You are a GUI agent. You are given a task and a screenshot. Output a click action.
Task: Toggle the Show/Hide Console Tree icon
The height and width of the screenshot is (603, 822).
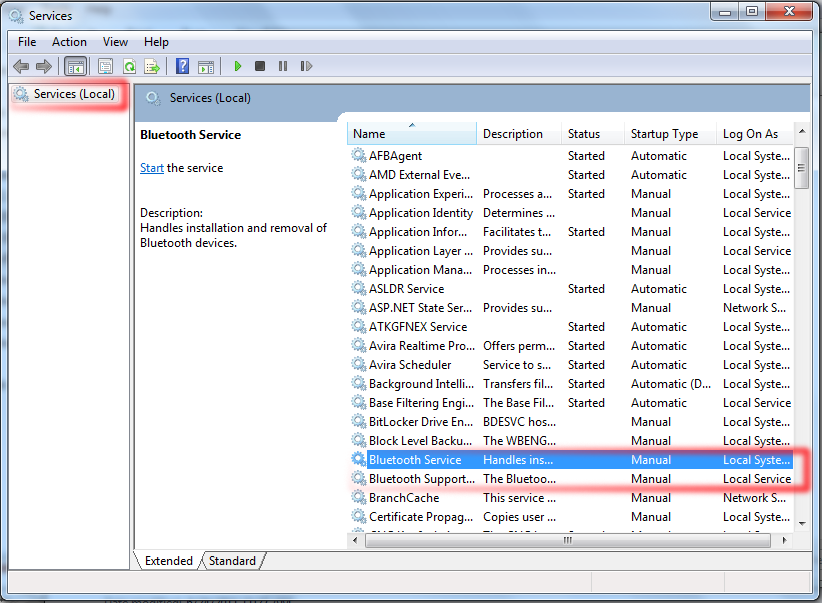click(x=75, y=67)
